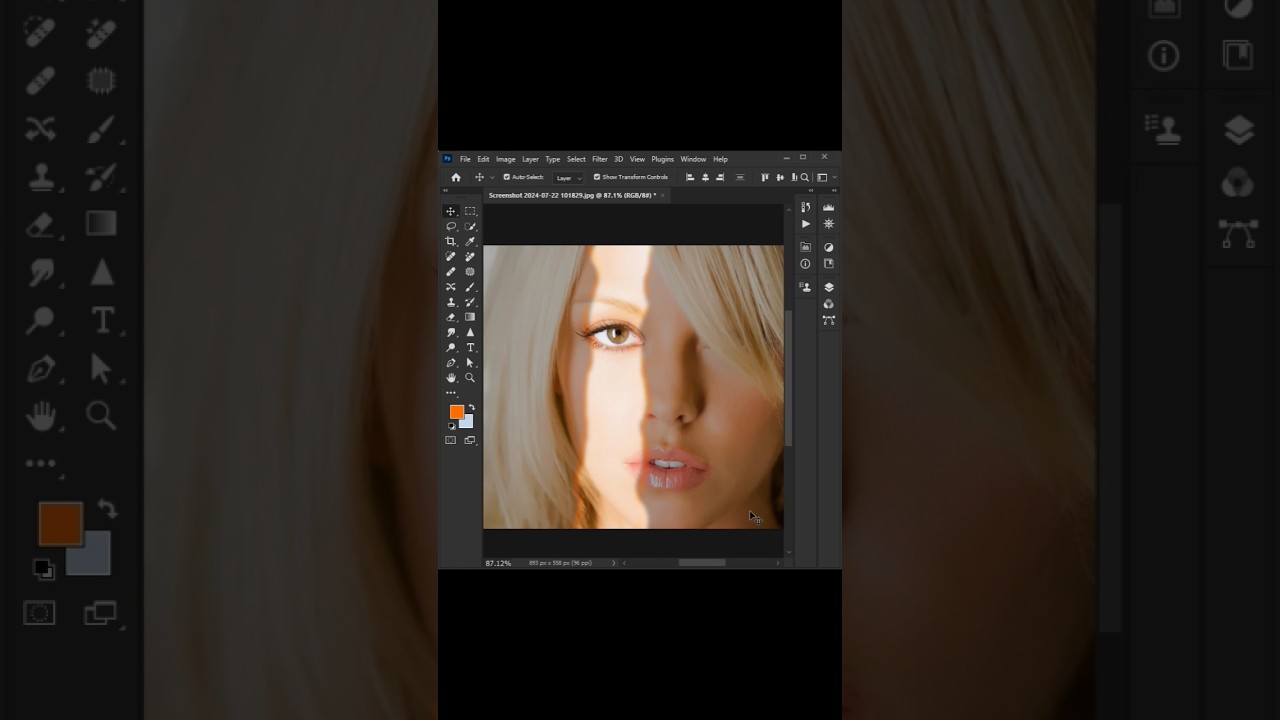Screen dimensions: 1280x720
Task: Select the Content-Aware Move tool
Action: (451, 287)
